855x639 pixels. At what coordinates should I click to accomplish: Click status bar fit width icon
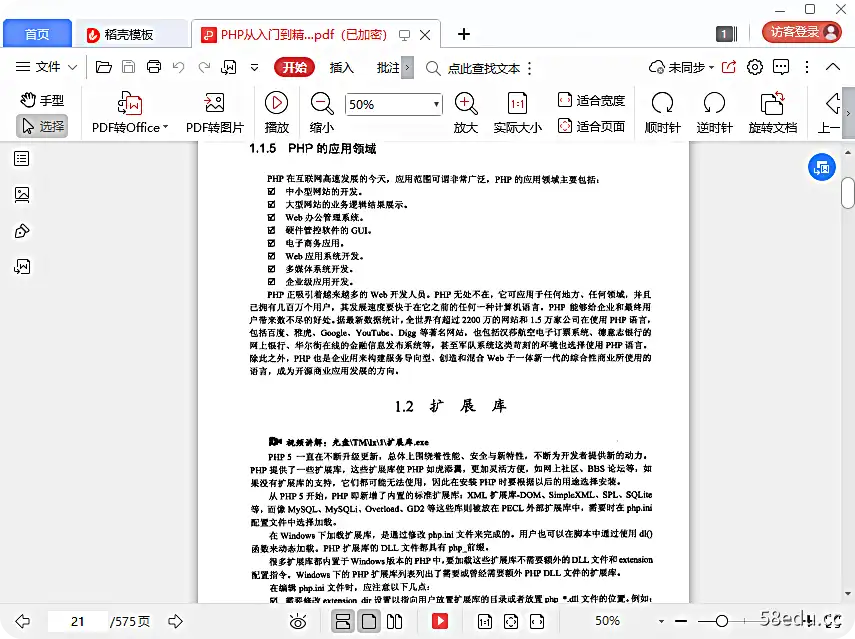tap(537, 621)
